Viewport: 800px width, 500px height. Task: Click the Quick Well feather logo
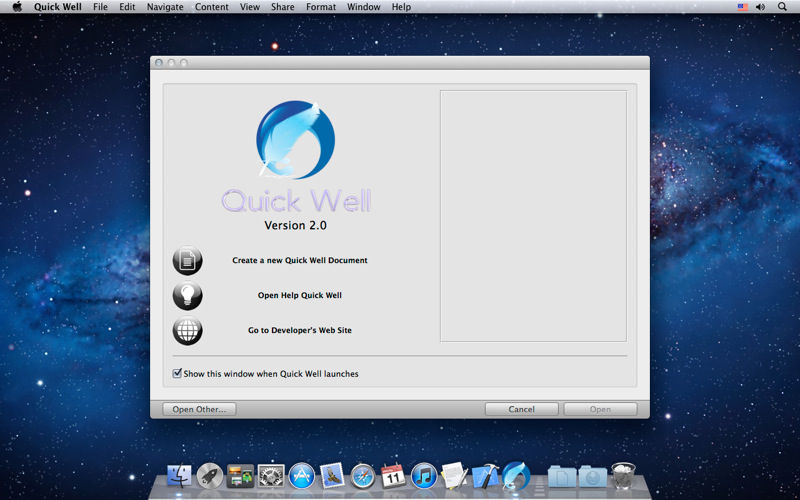point(295,140)
